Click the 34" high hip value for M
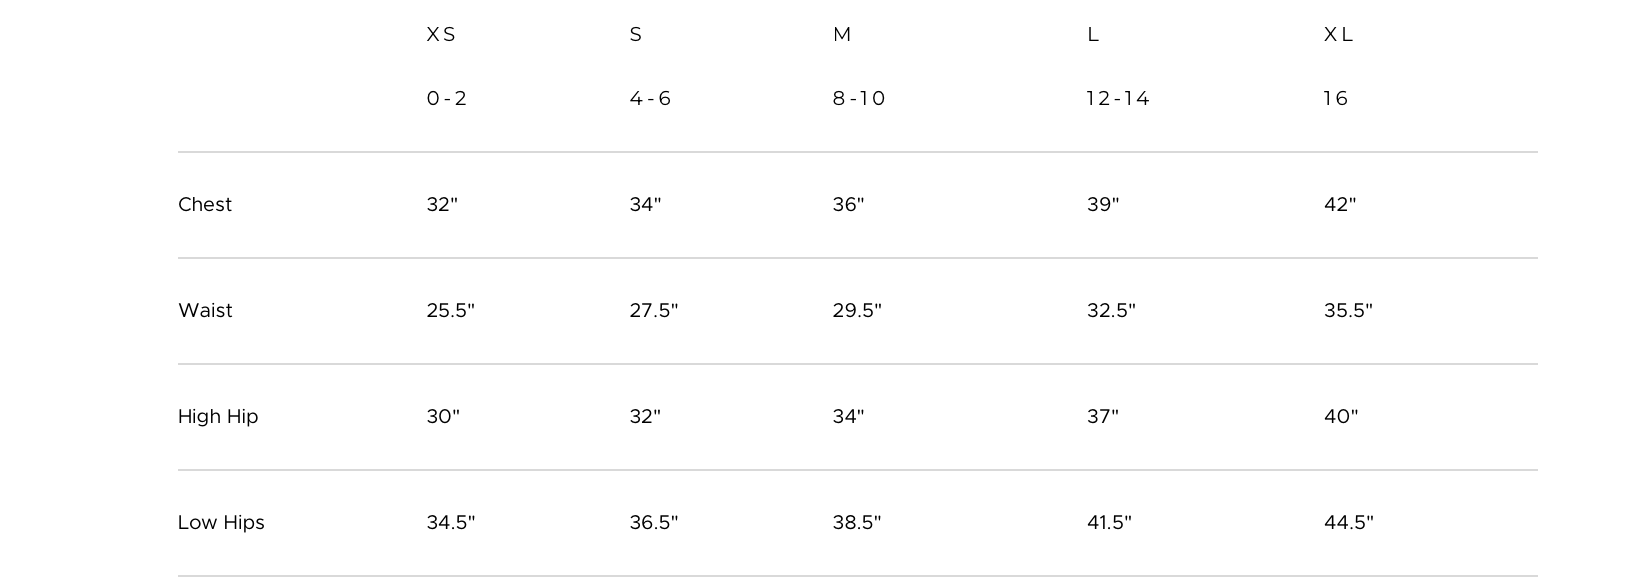 (x=849, y=417)
